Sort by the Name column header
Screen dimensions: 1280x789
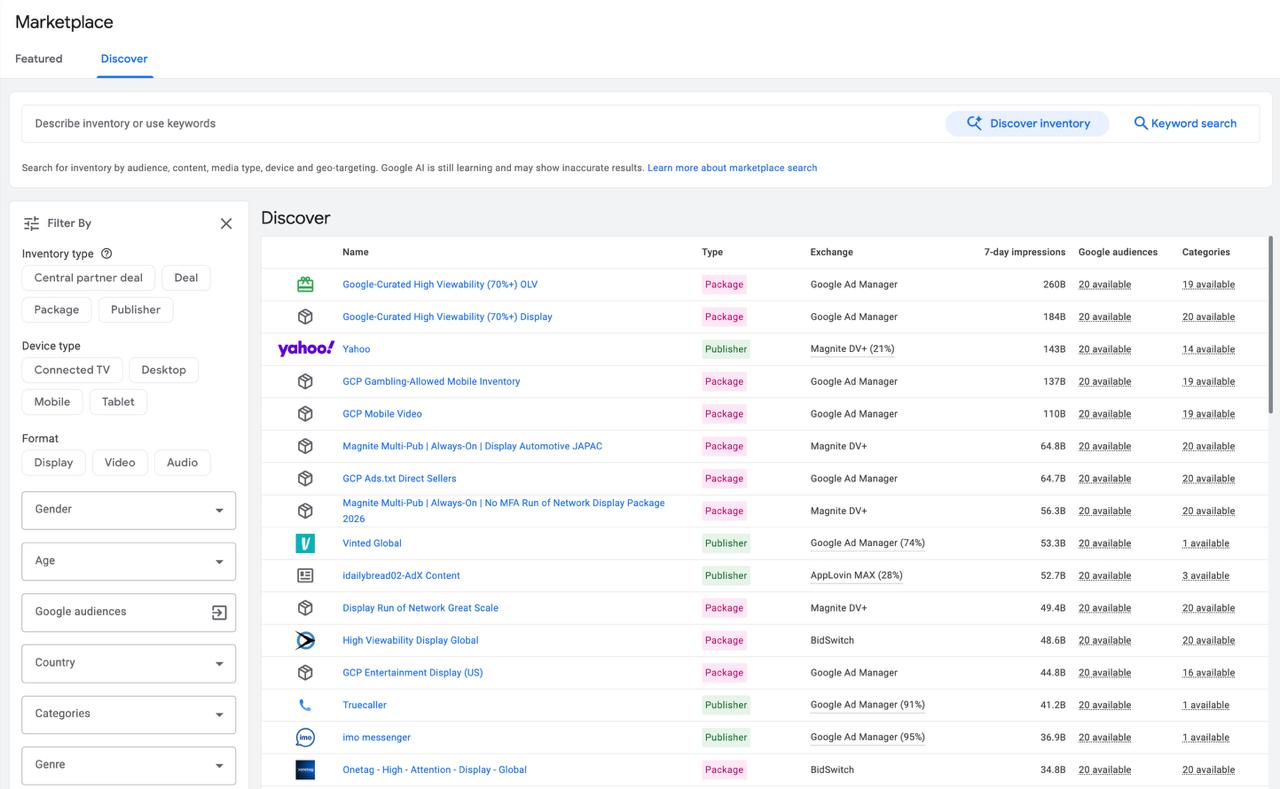355,252
